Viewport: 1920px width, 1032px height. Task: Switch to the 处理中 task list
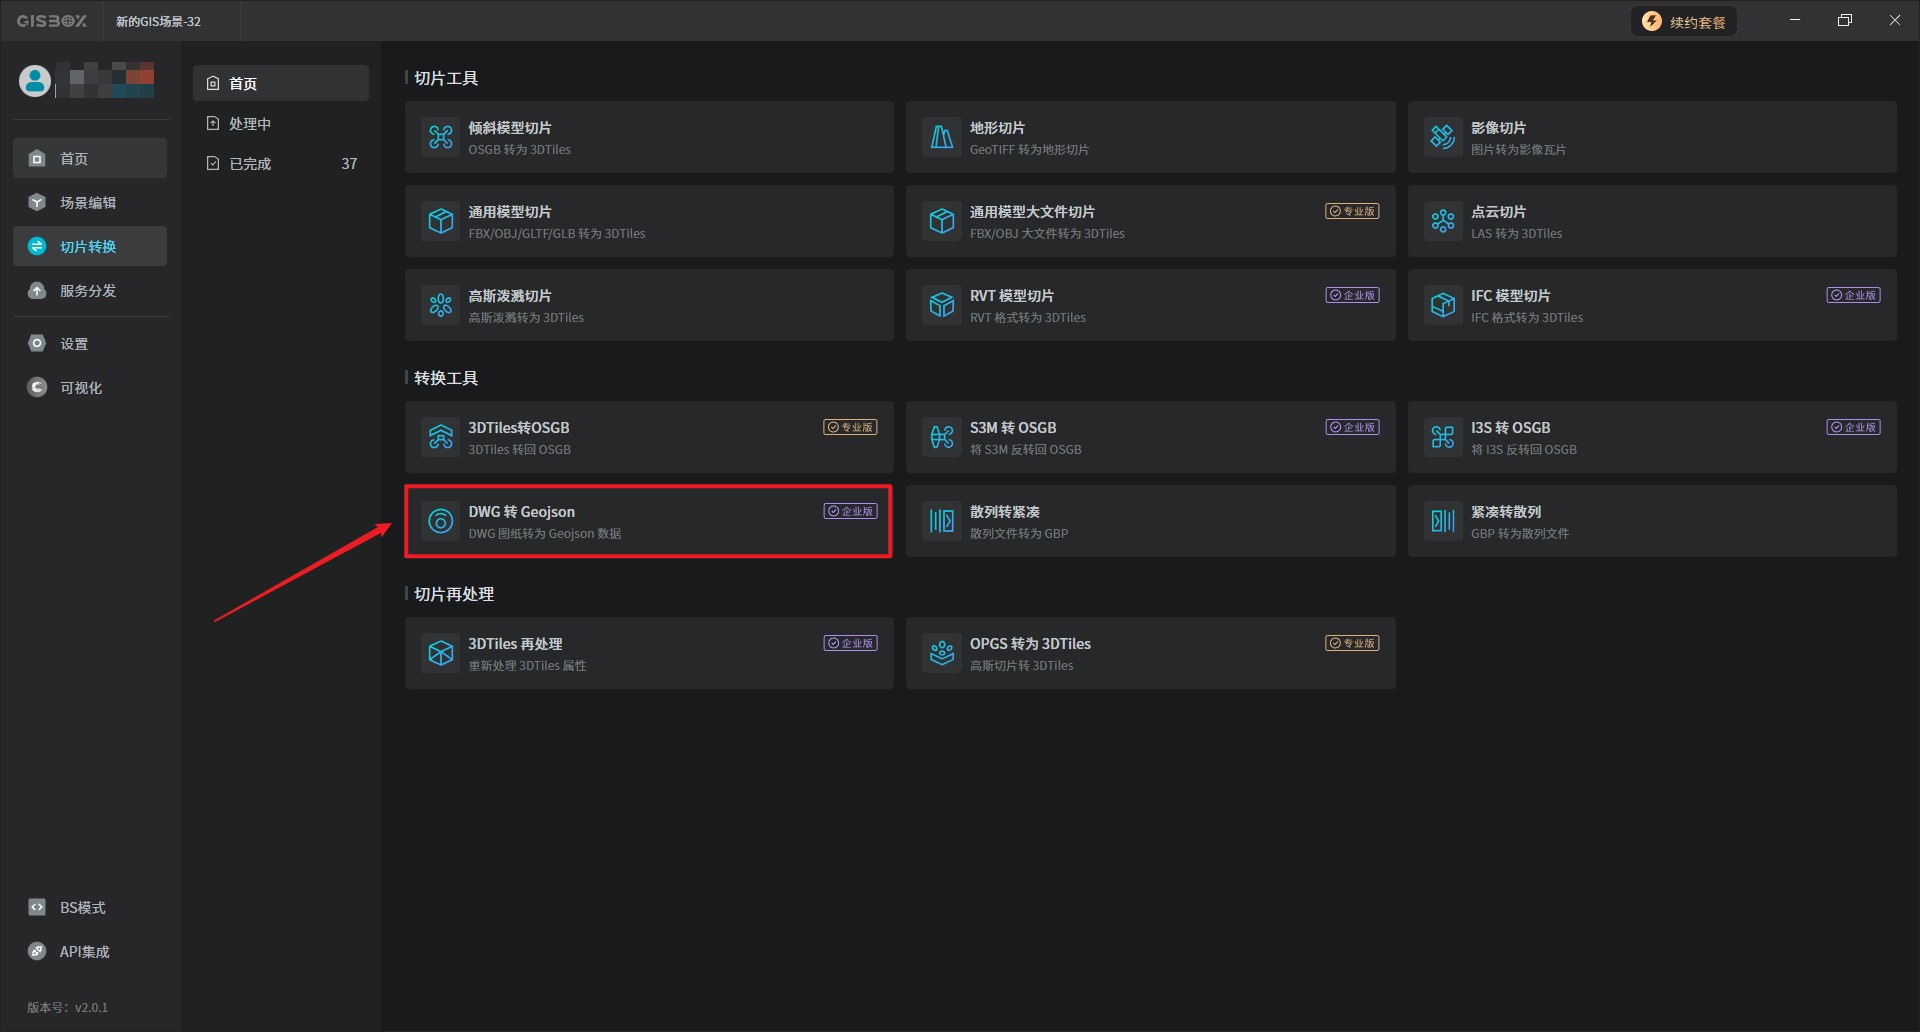tap(250, 124)
